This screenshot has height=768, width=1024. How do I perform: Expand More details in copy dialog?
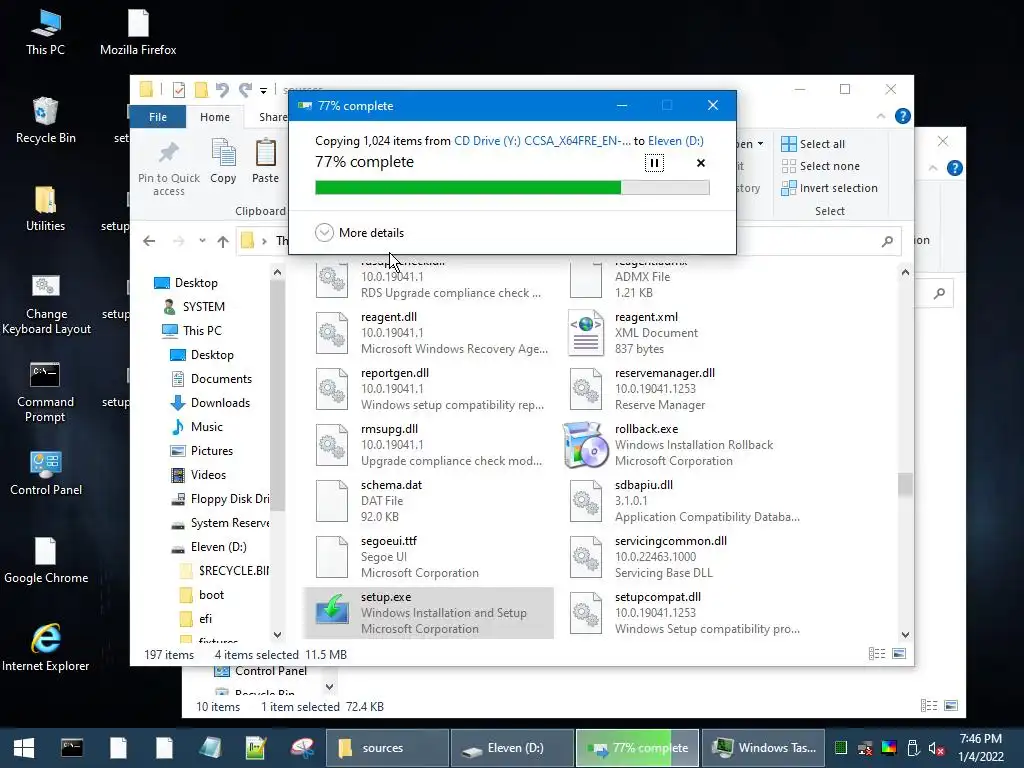(x=359, y=232)
